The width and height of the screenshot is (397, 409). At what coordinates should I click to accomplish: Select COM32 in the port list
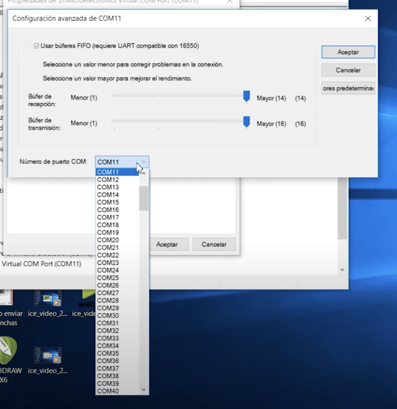117,331
